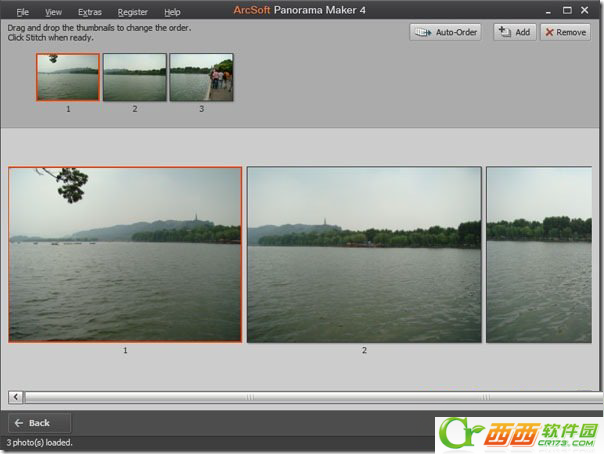
Task: Open the File menu
Action: [x=22, y=12]
